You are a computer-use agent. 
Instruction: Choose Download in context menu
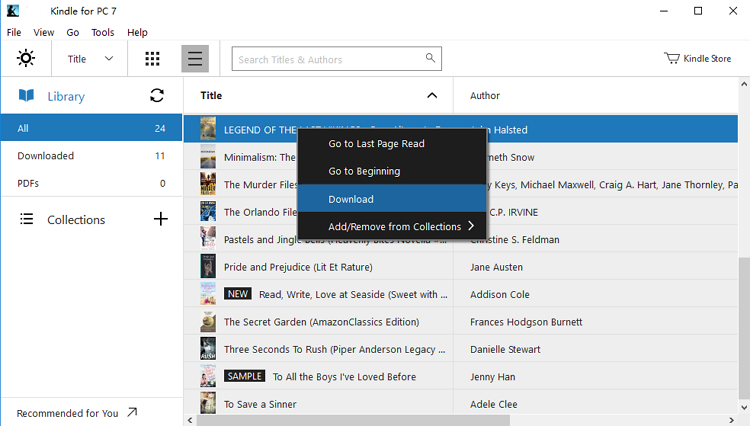(392, 199)
